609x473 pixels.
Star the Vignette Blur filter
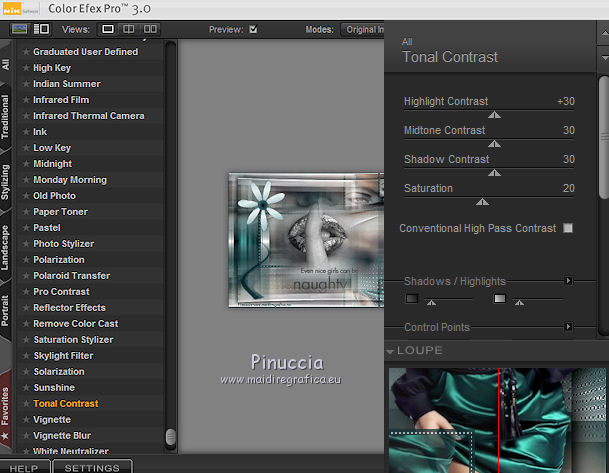click(x=26, y=436)
